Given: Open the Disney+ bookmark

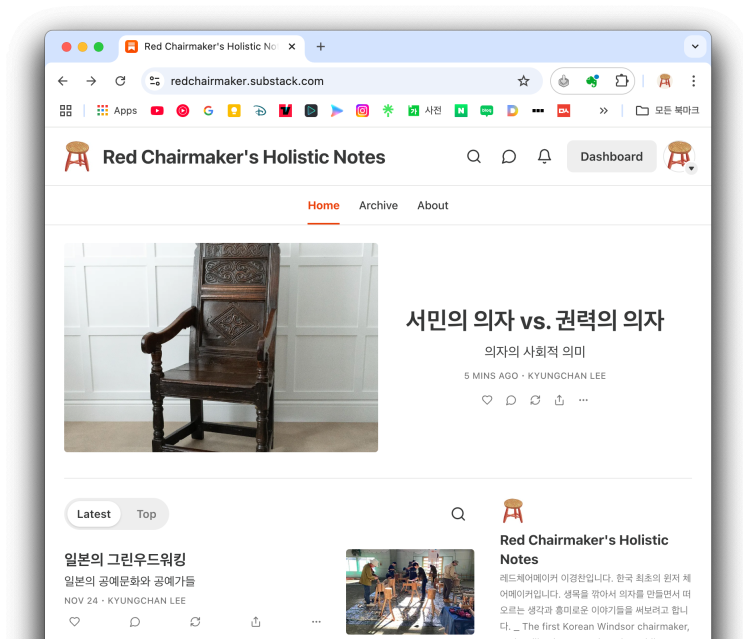Looking at the screenshot, I should 260,110.
